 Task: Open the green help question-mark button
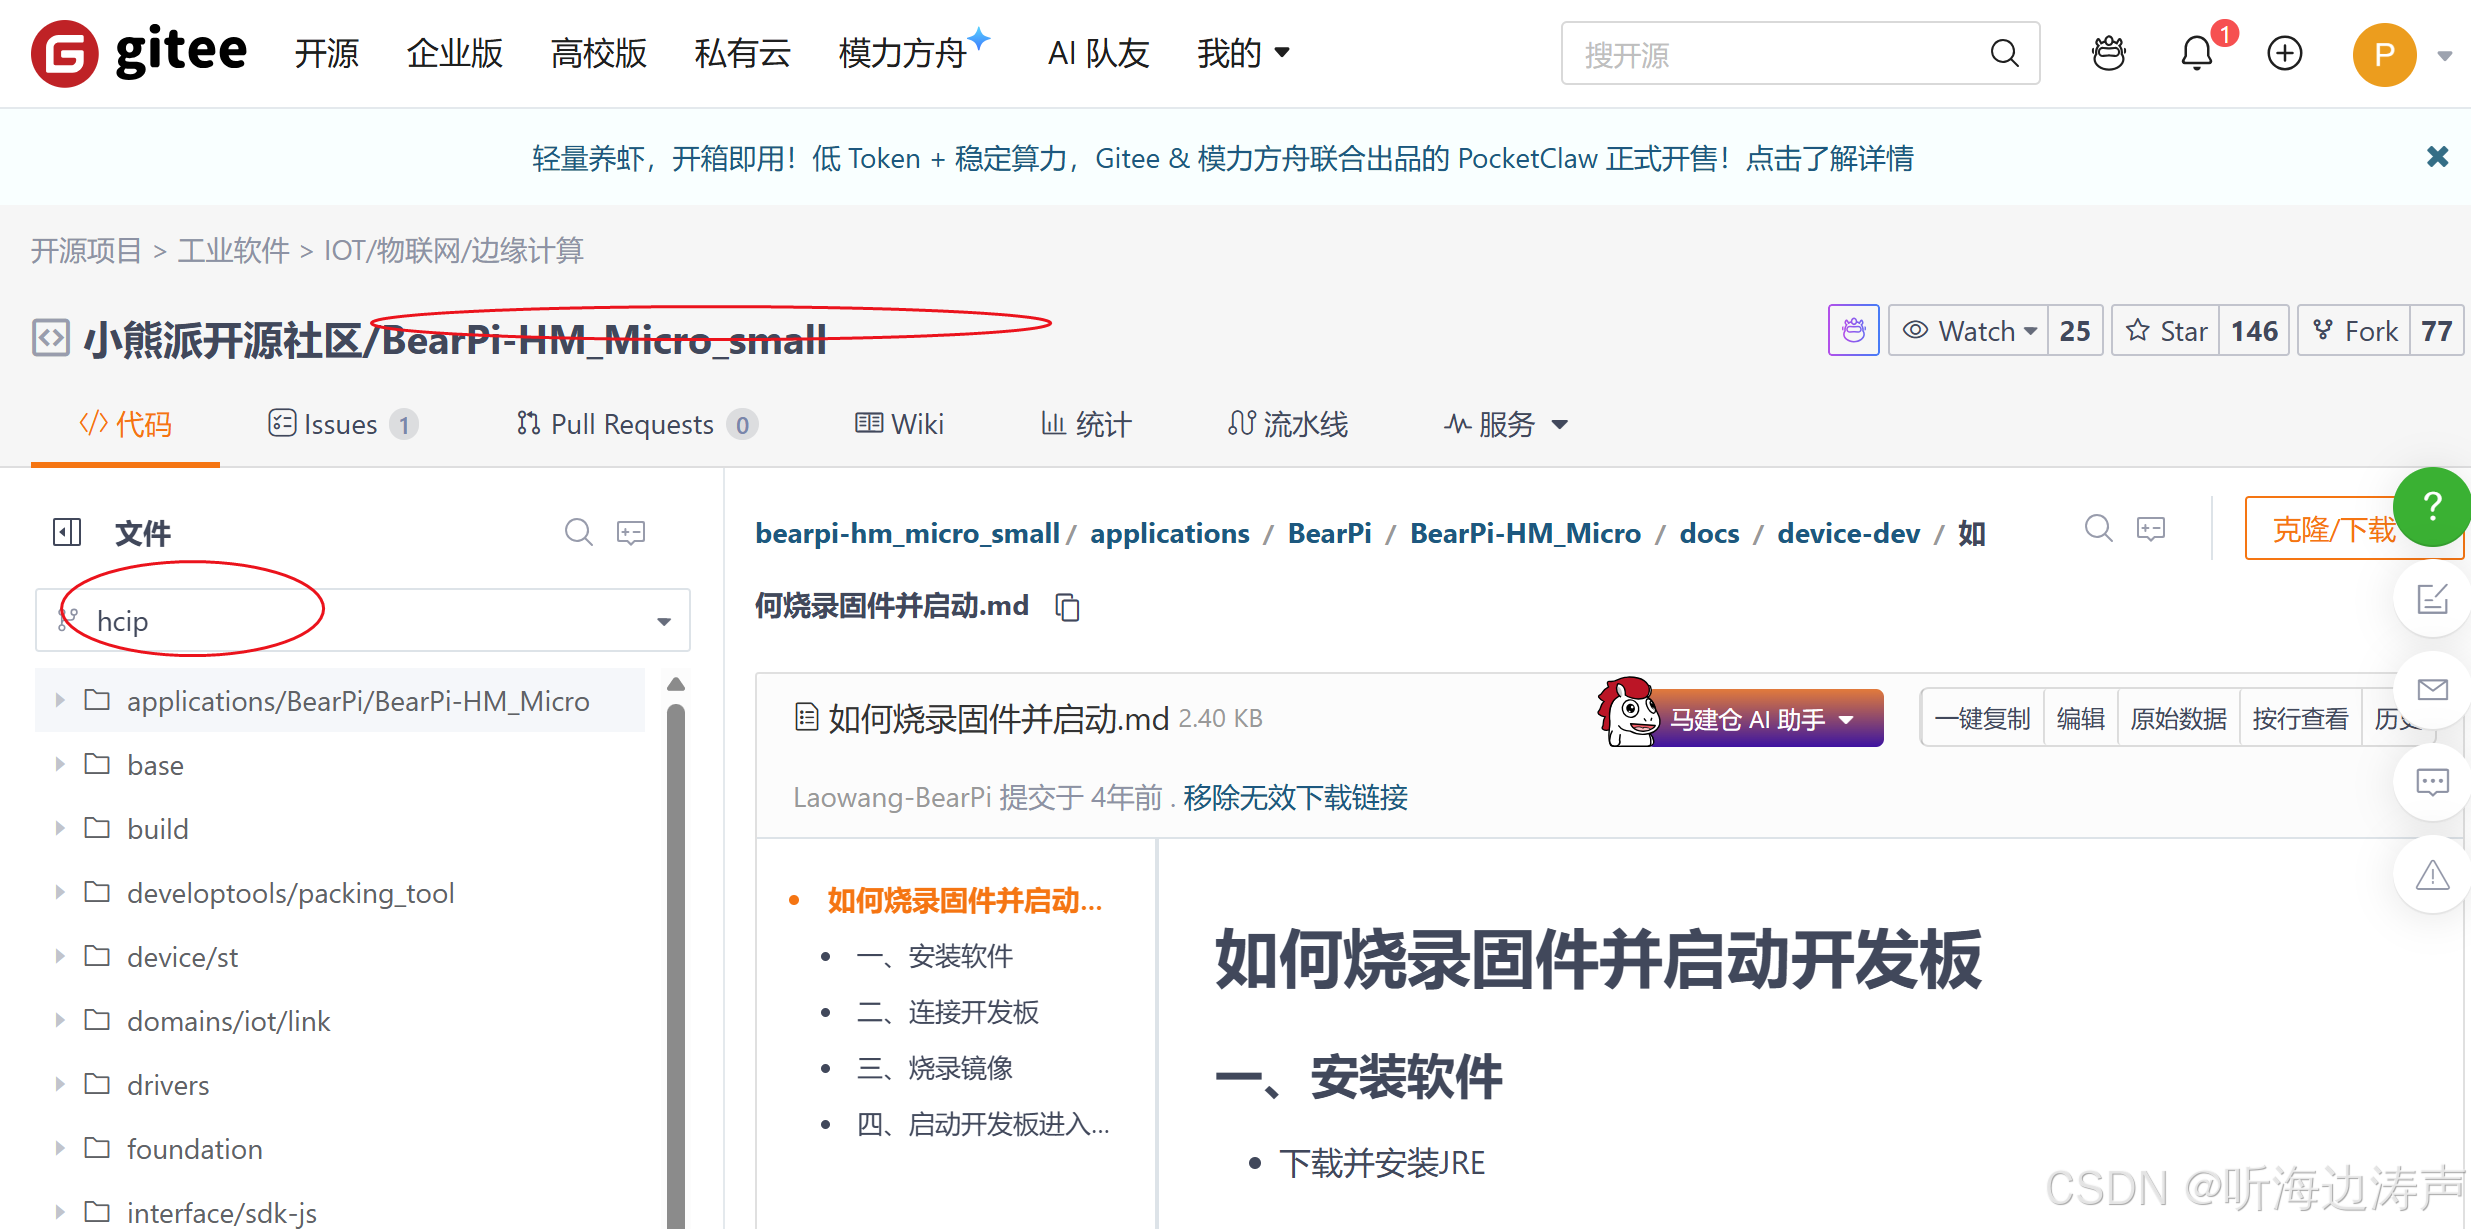coord(2432,506)
